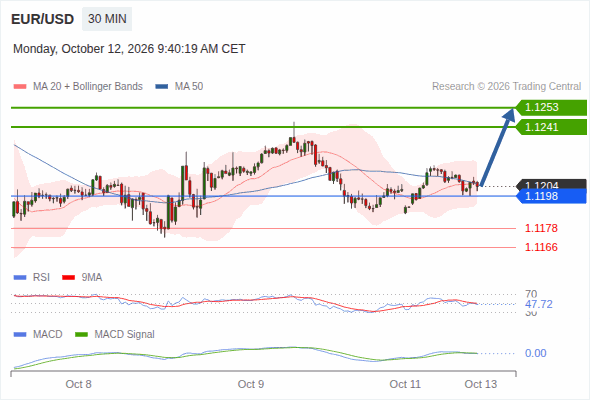
Task: Click the Oct 11 axis label
Action: (x=405, y=384)
